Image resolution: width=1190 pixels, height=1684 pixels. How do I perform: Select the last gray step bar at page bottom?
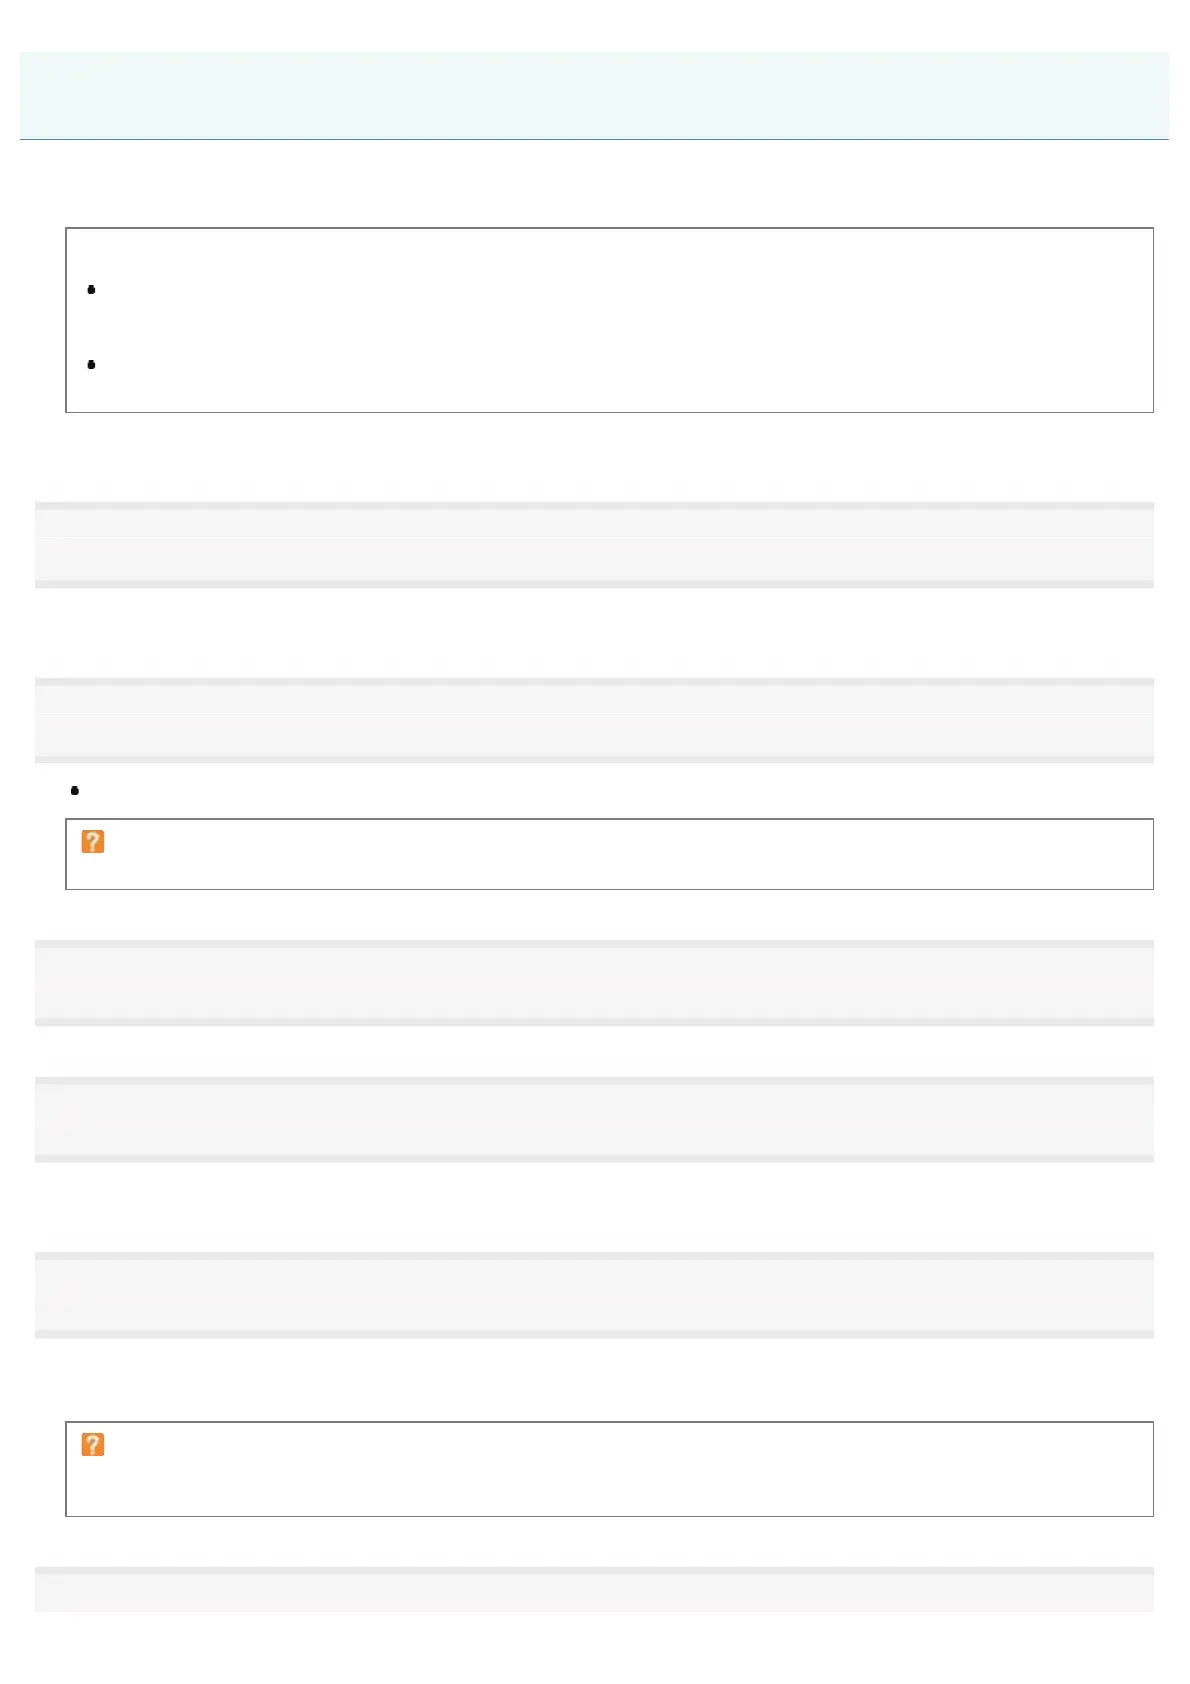click(594, 1588)
